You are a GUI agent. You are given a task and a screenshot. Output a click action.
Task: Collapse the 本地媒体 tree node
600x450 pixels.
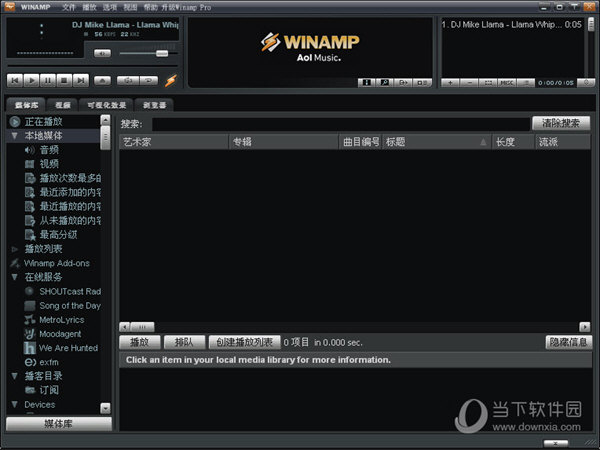(x=15, y=135)
